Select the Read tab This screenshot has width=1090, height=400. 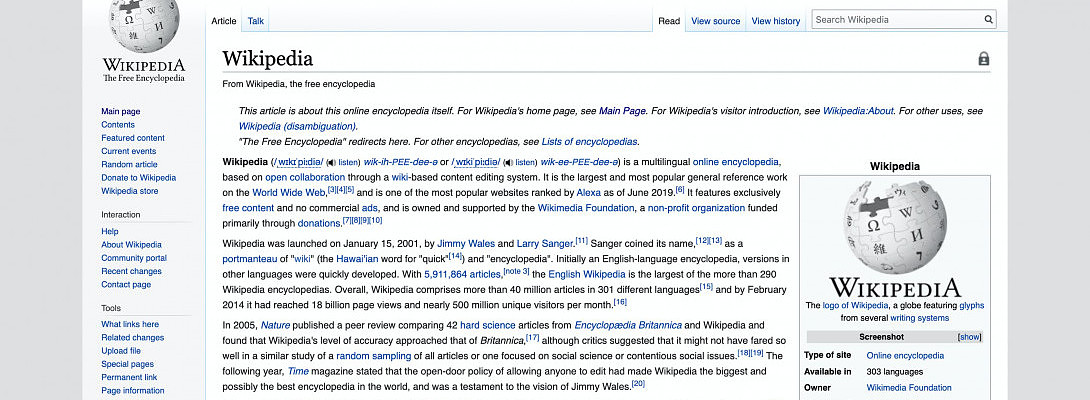point(669,21)
